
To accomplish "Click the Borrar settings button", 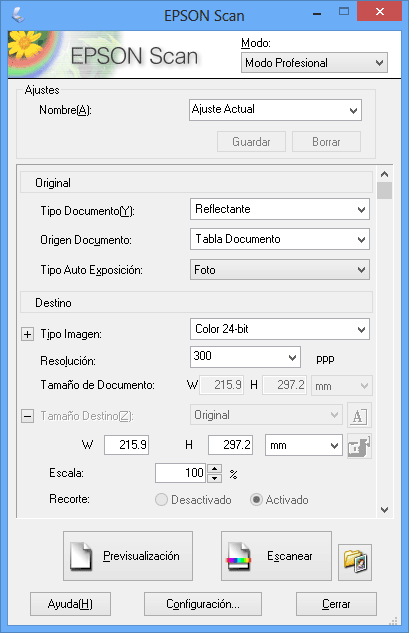I will click(326, 142).
